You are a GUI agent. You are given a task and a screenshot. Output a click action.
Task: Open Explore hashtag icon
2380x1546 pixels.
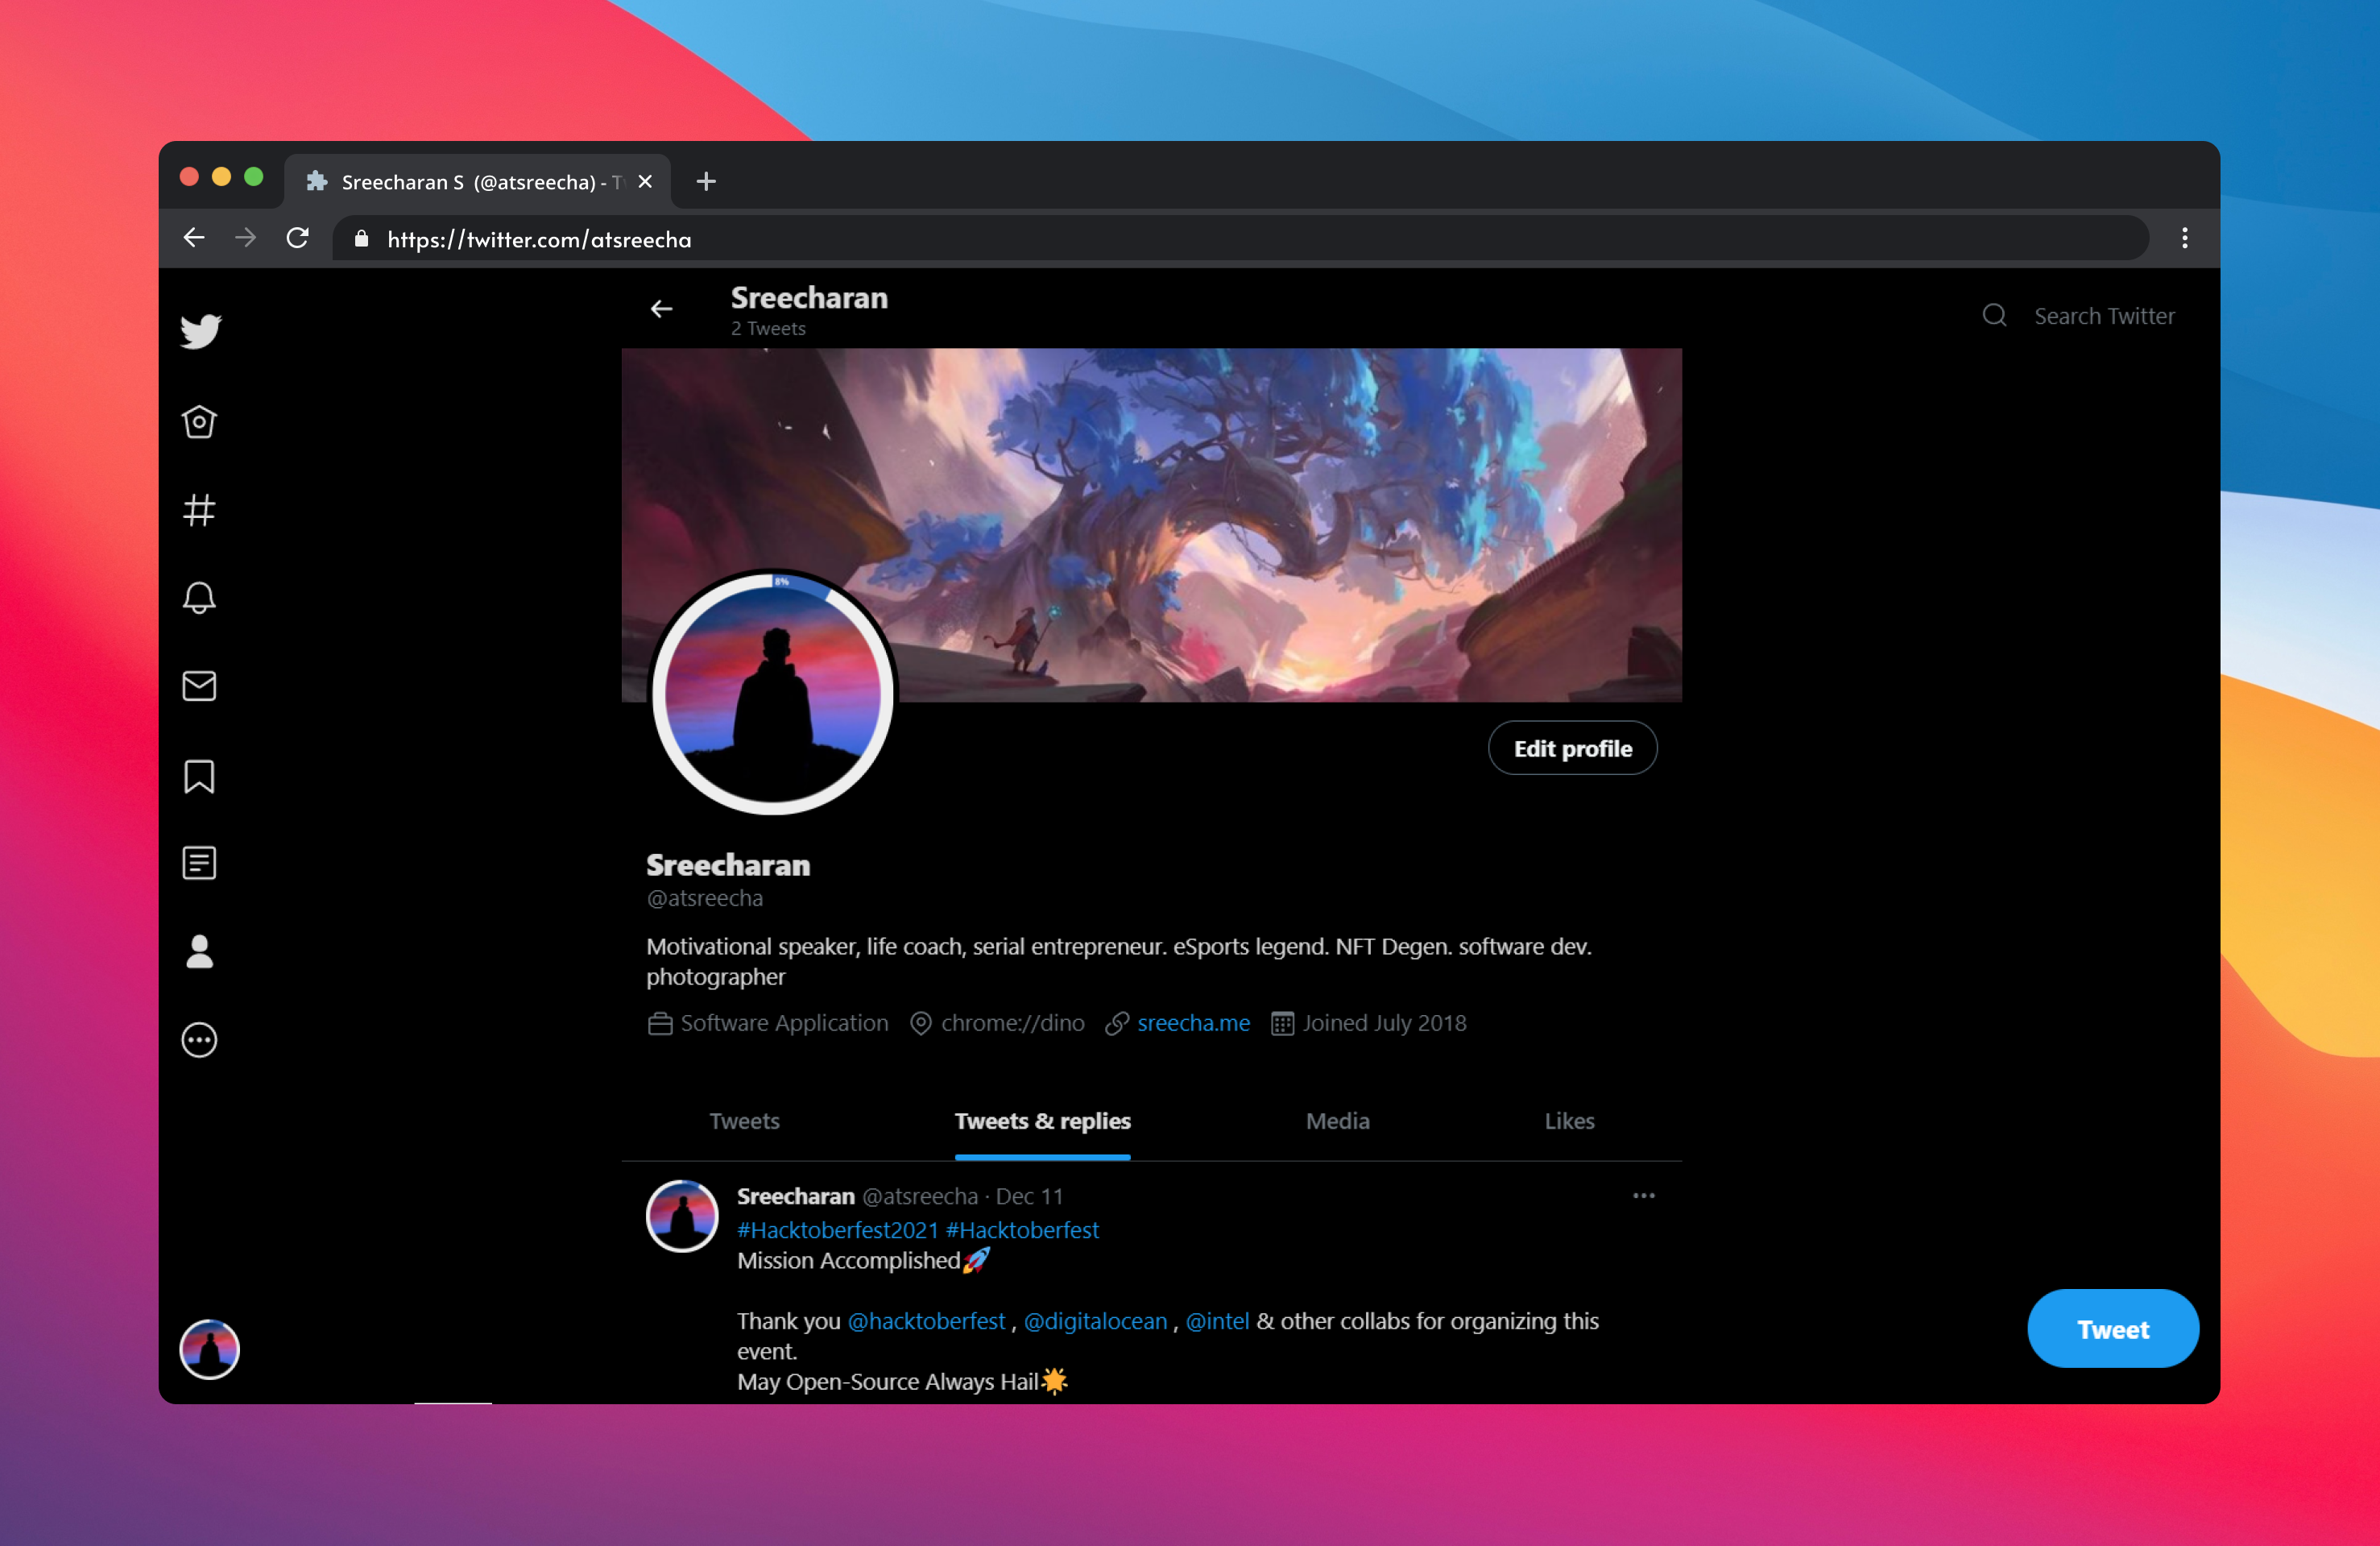coord(199,510)
